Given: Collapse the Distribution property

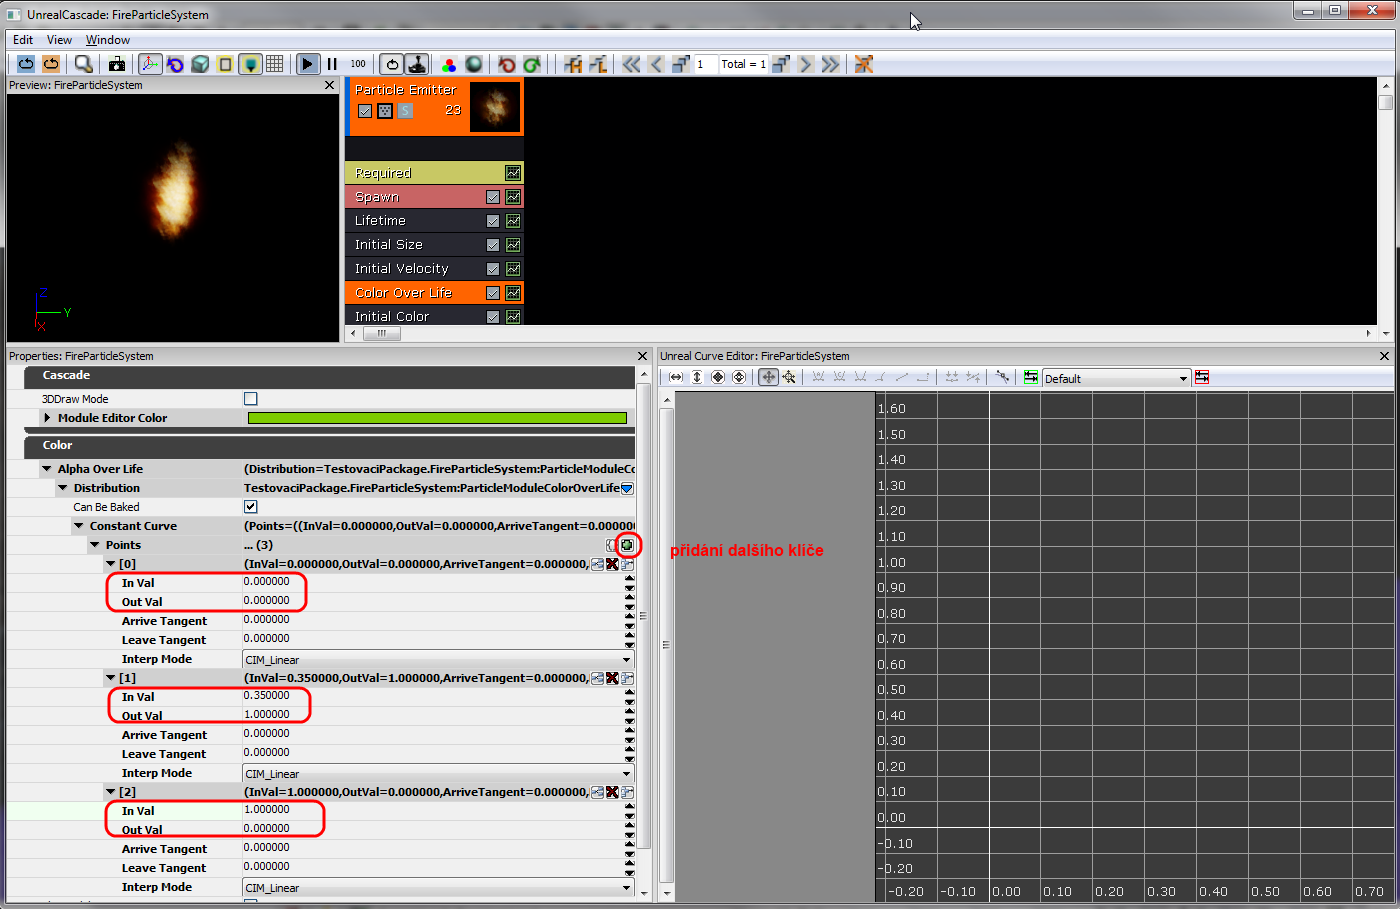Looking at the screenshot, I should [x=63, y=488].
